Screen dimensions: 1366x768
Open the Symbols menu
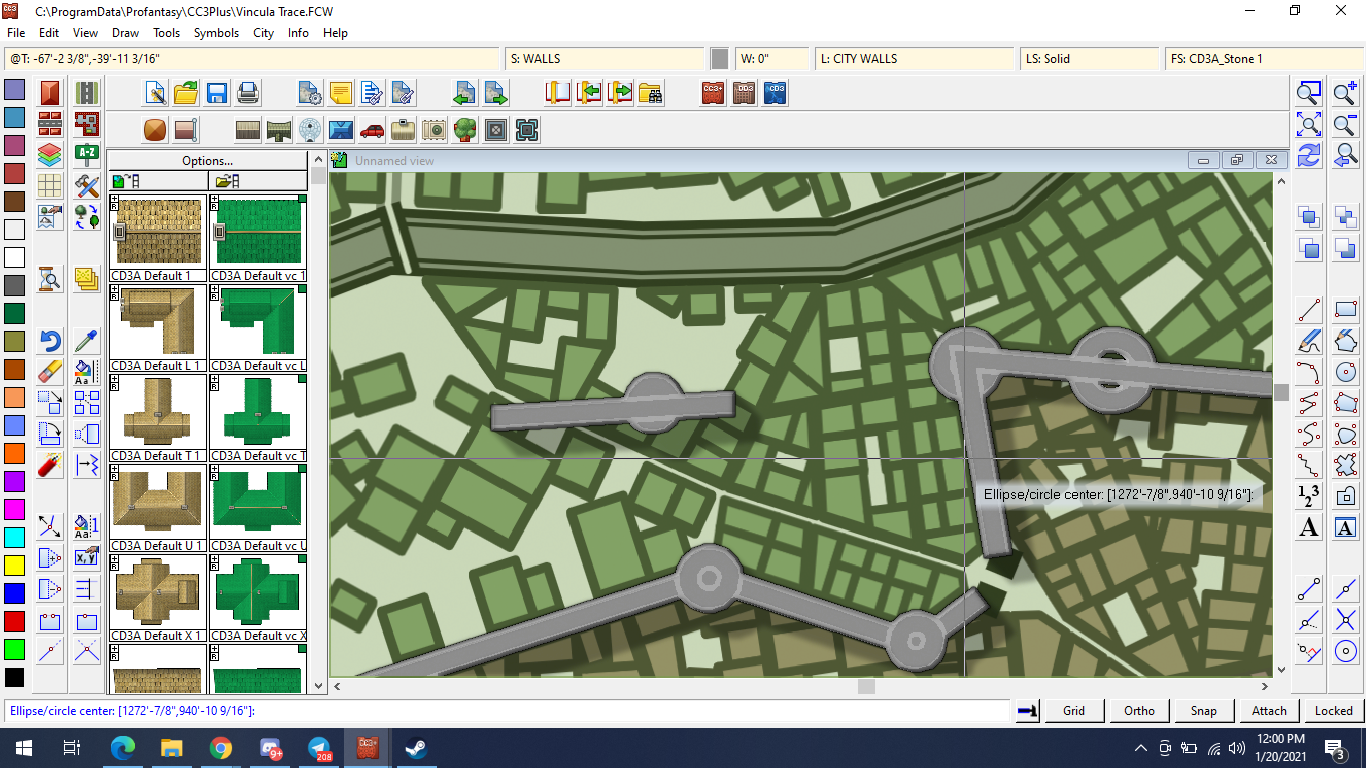pos(216,33)
